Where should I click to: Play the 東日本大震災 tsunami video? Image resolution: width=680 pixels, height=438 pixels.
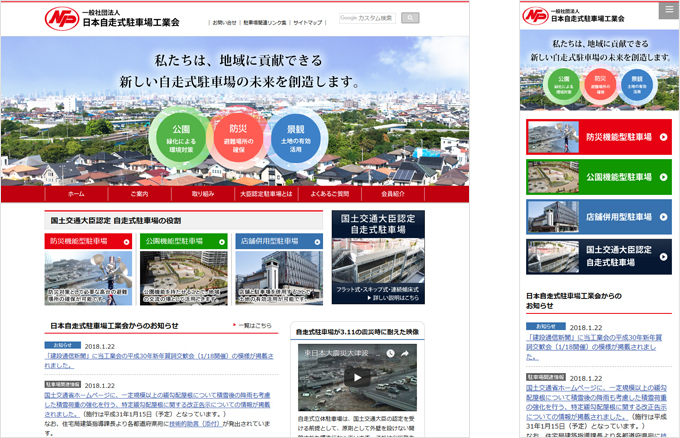356,378
